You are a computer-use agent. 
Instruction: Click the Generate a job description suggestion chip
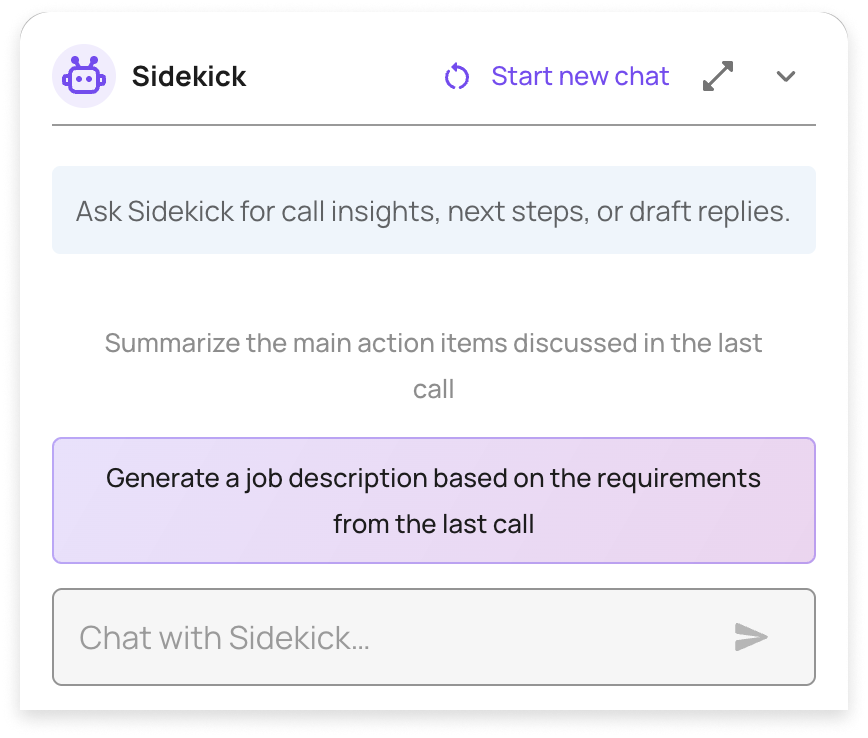[433, 500]
